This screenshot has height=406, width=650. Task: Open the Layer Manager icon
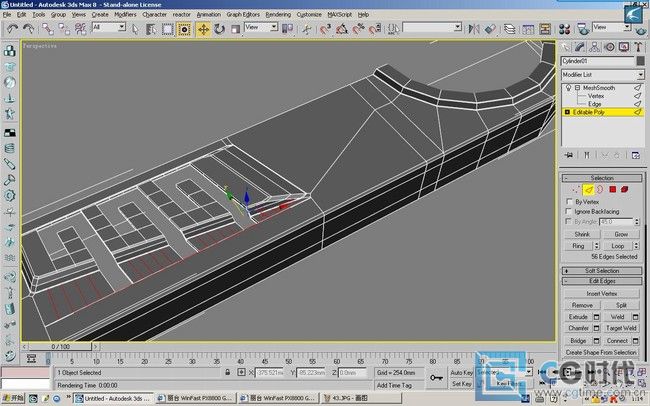509,29
